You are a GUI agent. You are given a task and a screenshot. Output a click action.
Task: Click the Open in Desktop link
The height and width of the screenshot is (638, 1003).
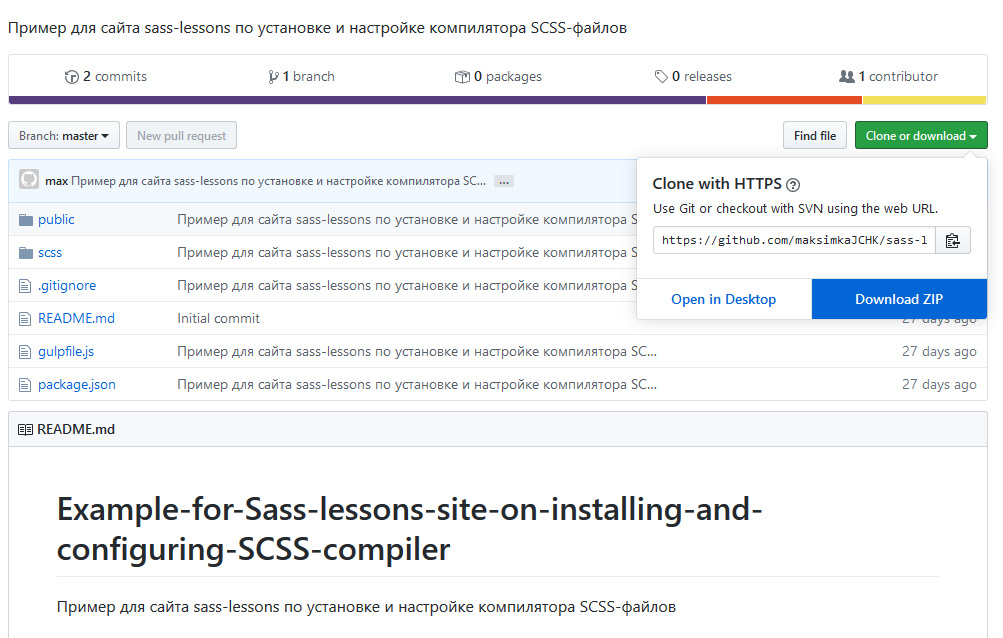723,299
